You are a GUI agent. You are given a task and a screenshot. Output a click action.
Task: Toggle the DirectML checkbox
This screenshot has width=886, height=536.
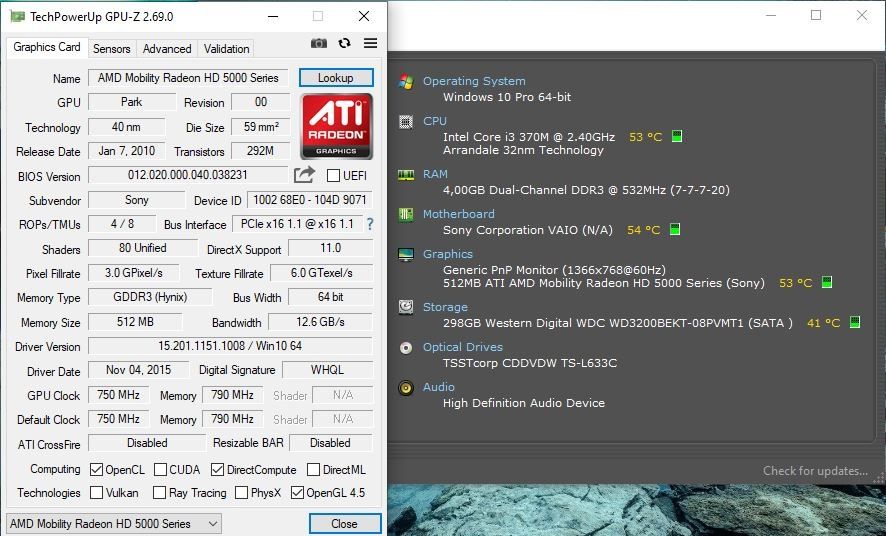[314, 469]
